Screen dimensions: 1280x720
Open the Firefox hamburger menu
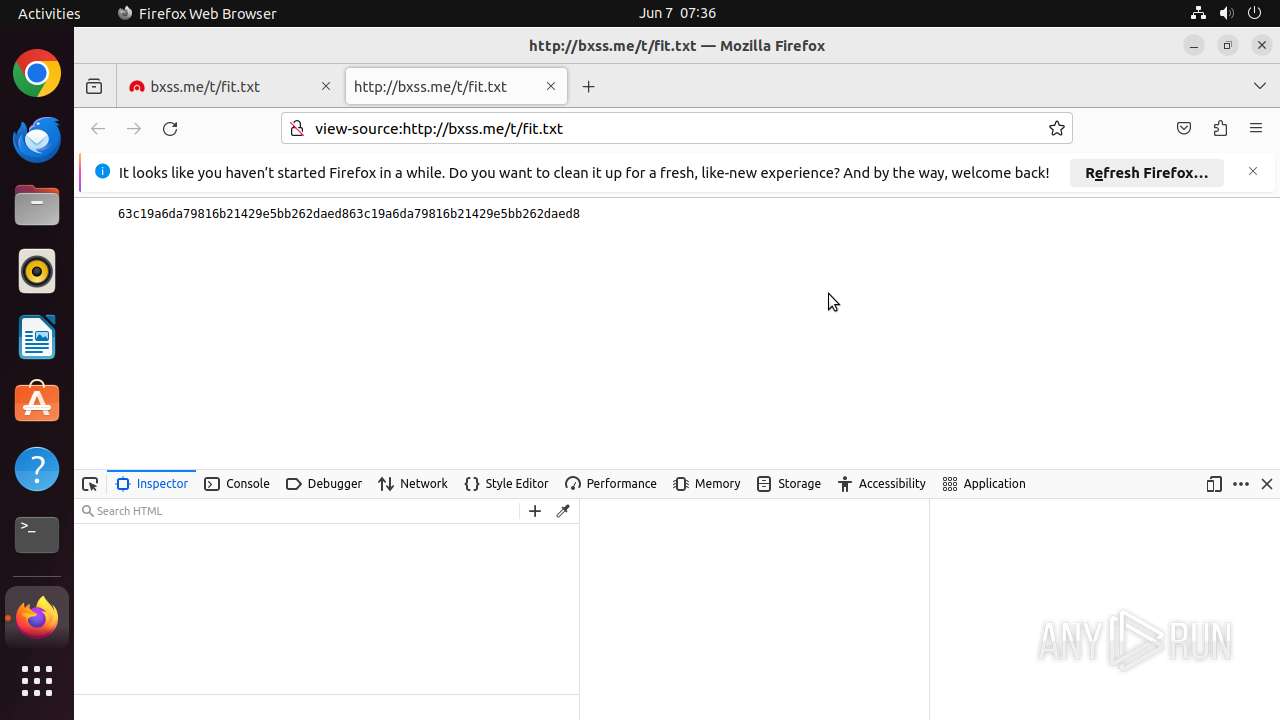(1256, 128)
